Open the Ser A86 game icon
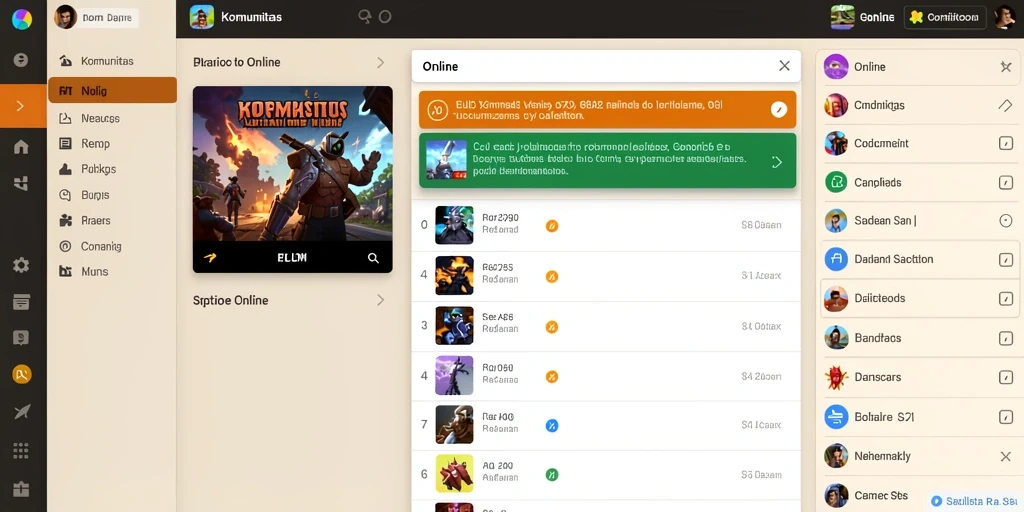This screenshot has height=512, width=1024. tap(454, 325)
